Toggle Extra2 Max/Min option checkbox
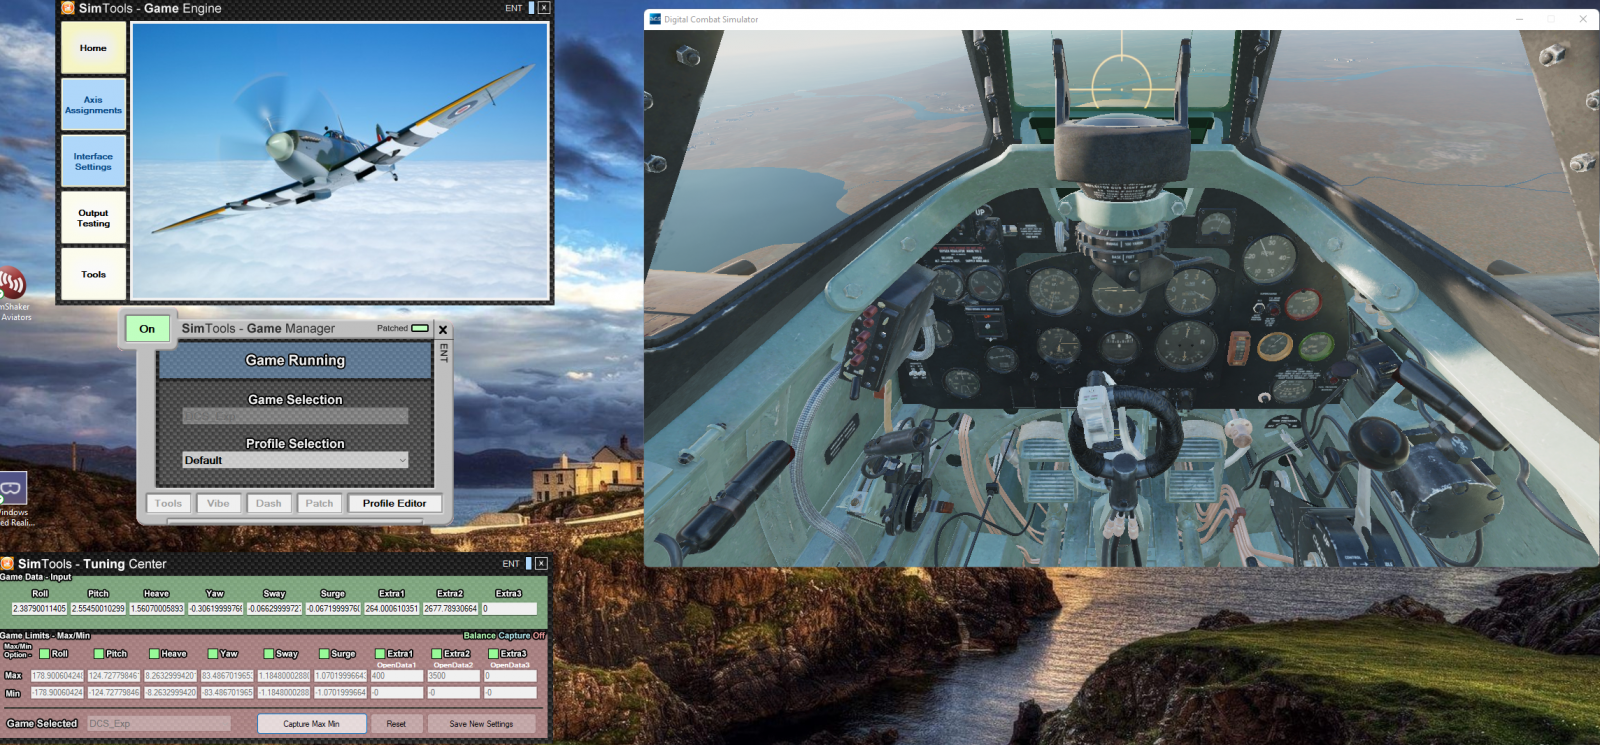 tap(437, 654)
